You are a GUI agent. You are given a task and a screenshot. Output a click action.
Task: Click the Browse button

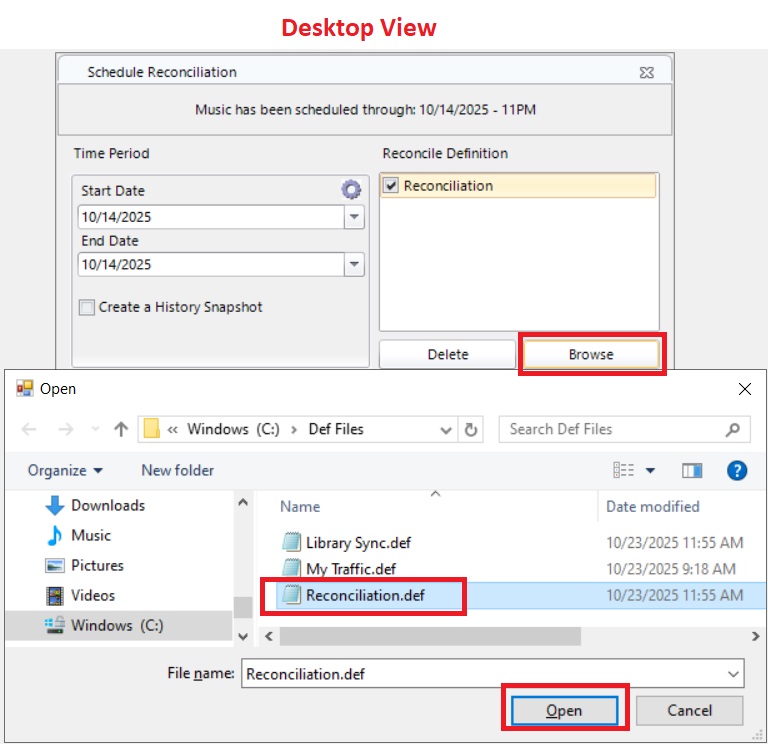(x=591, y=354)
